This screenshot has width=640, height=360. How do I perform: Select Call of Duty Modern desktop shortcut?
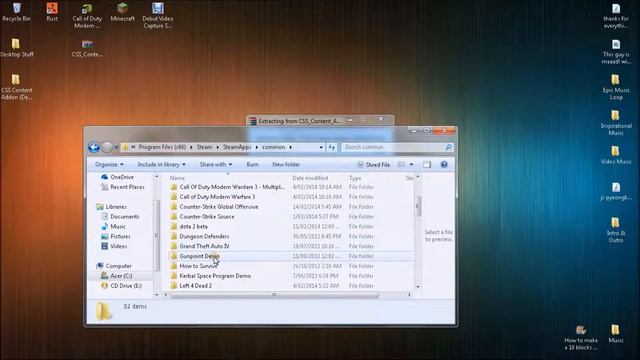pos(87,16)
